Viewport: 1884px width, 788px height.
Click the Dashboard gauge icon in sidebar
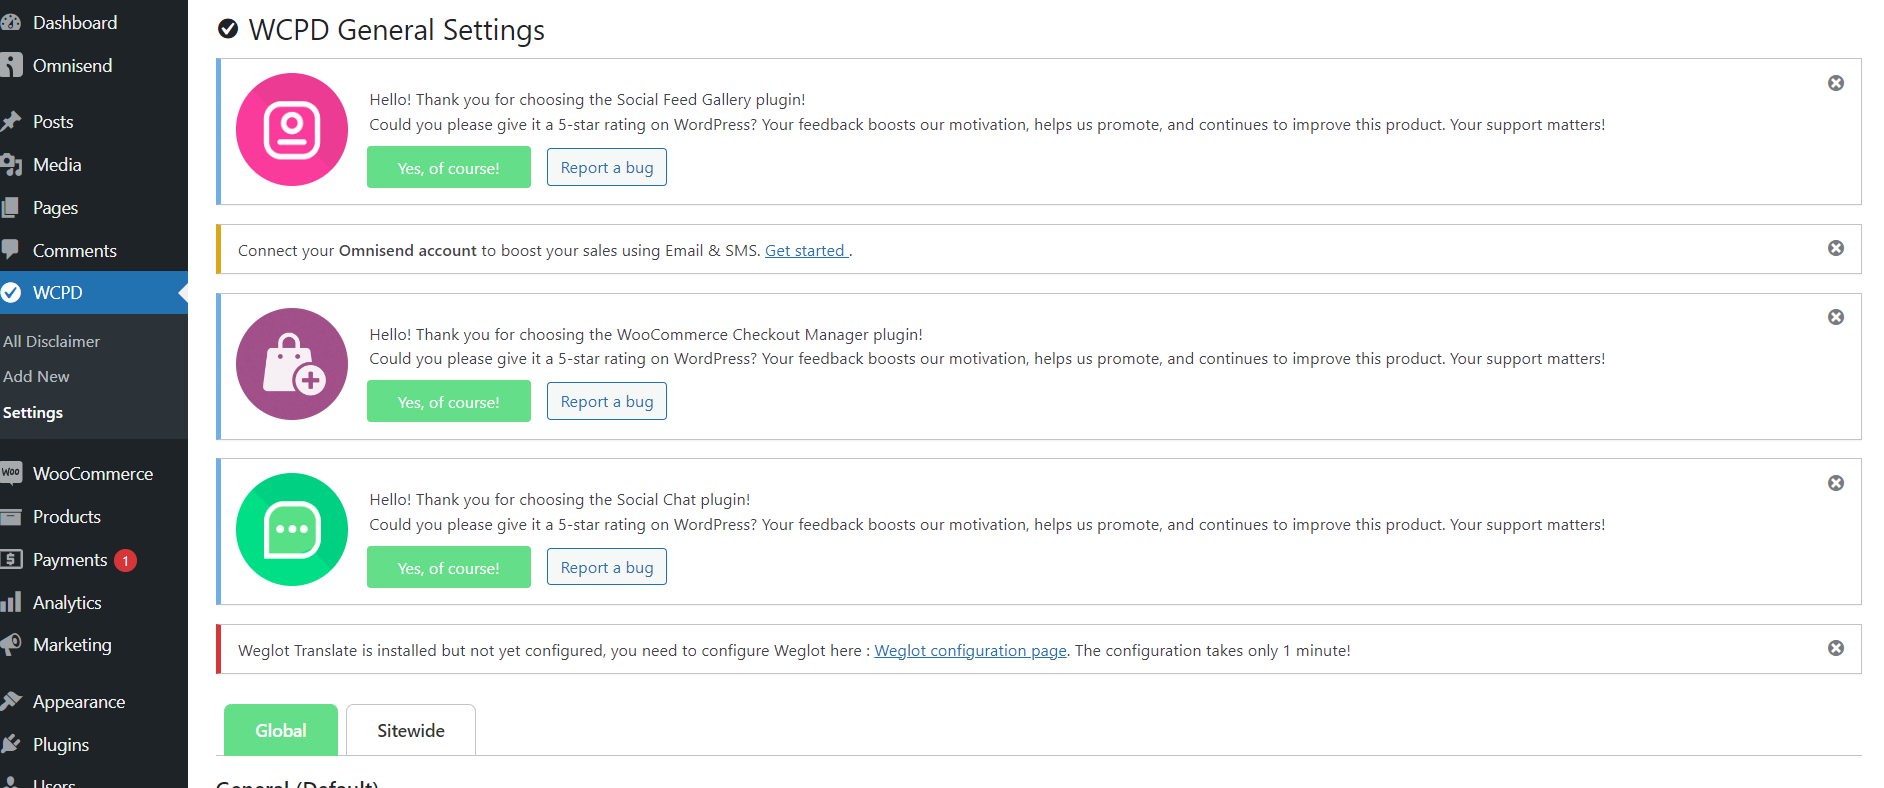coord(10,22)
